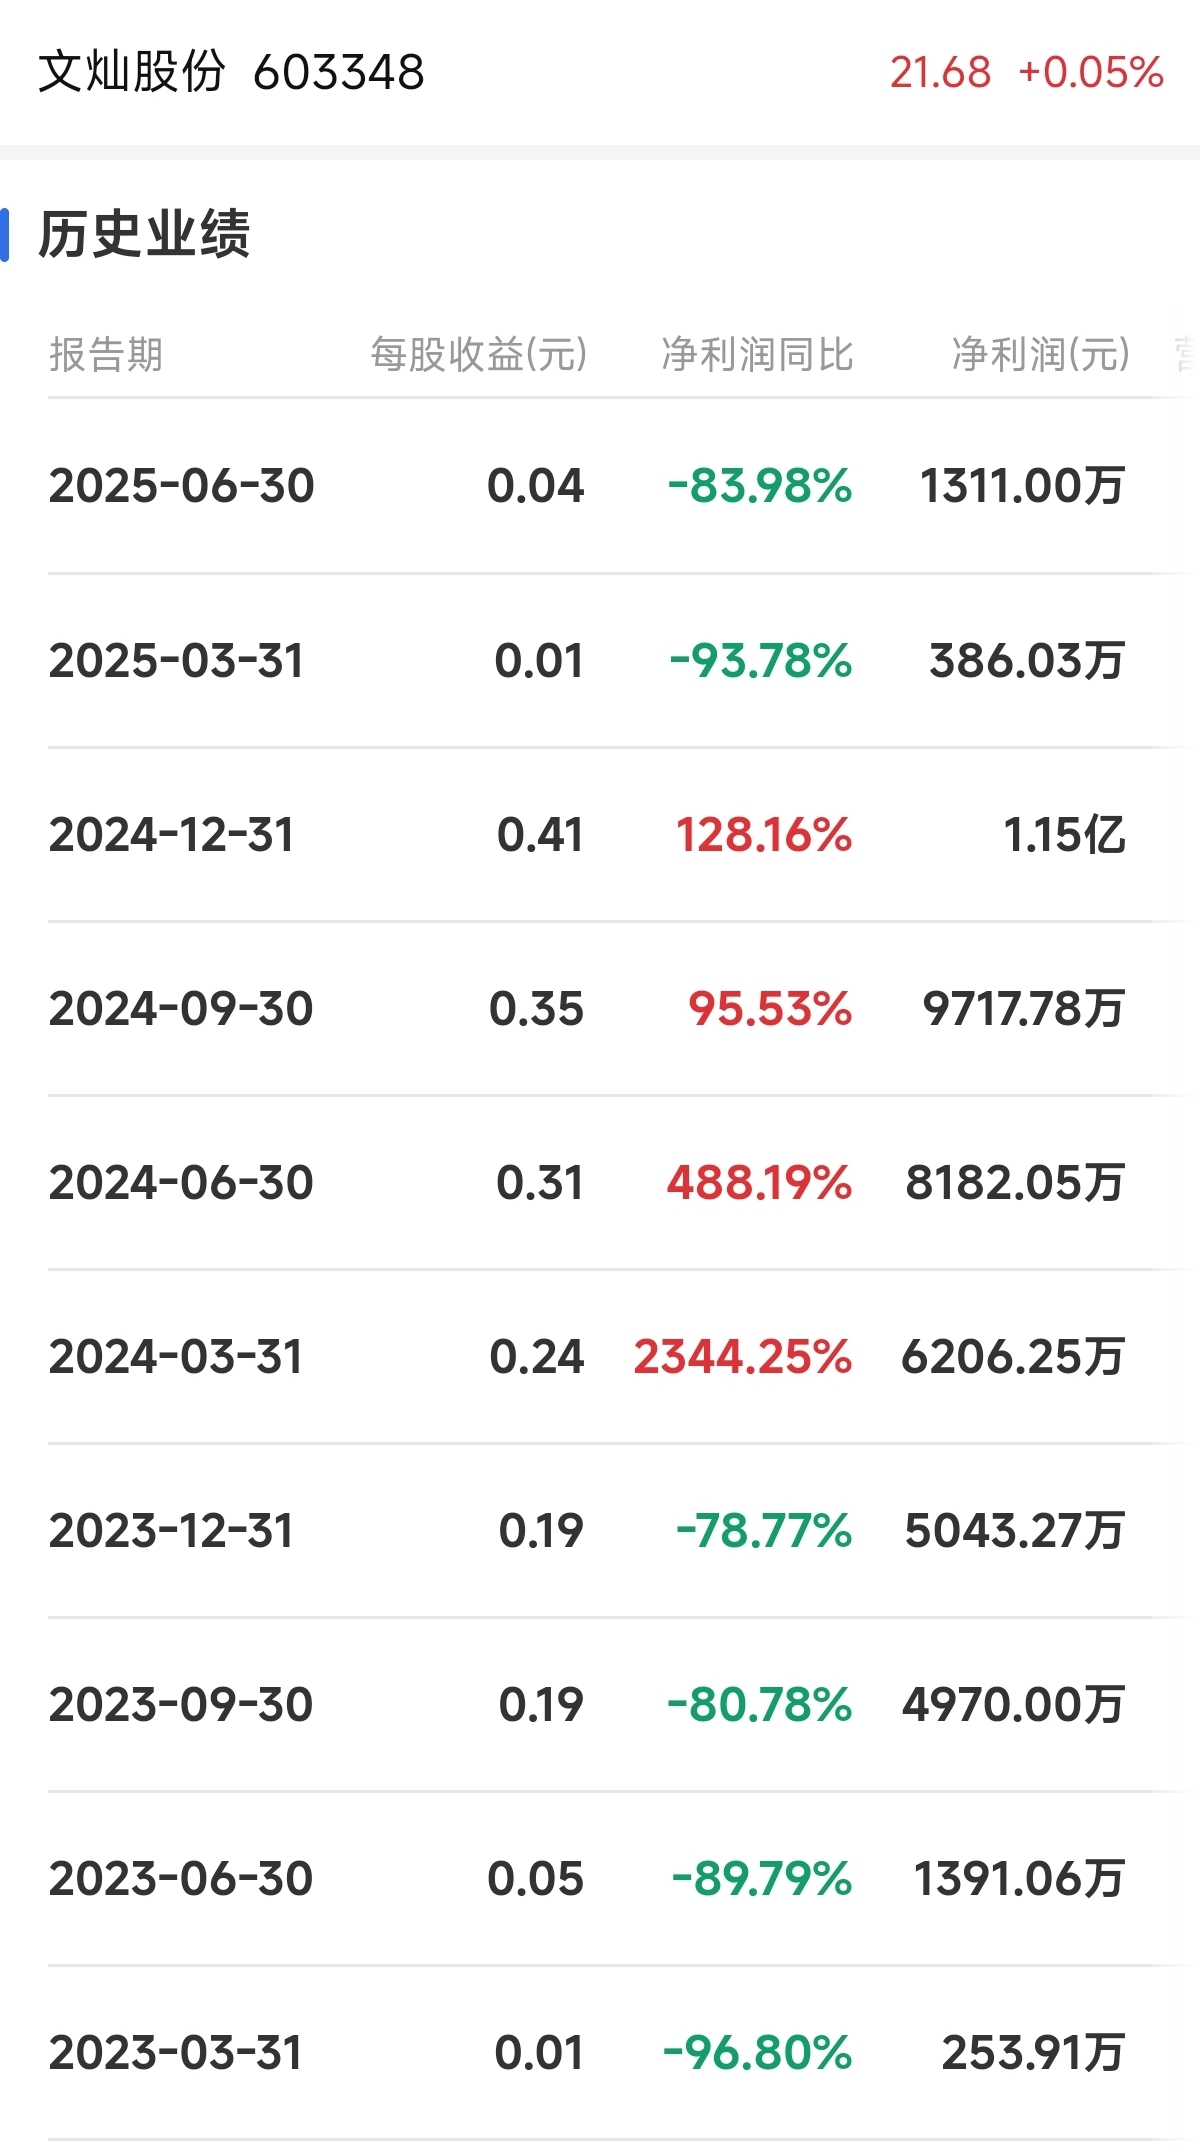Open the 2023-12-31 report row
Screen dimensions: 1200x2147
pos(600,1531)
